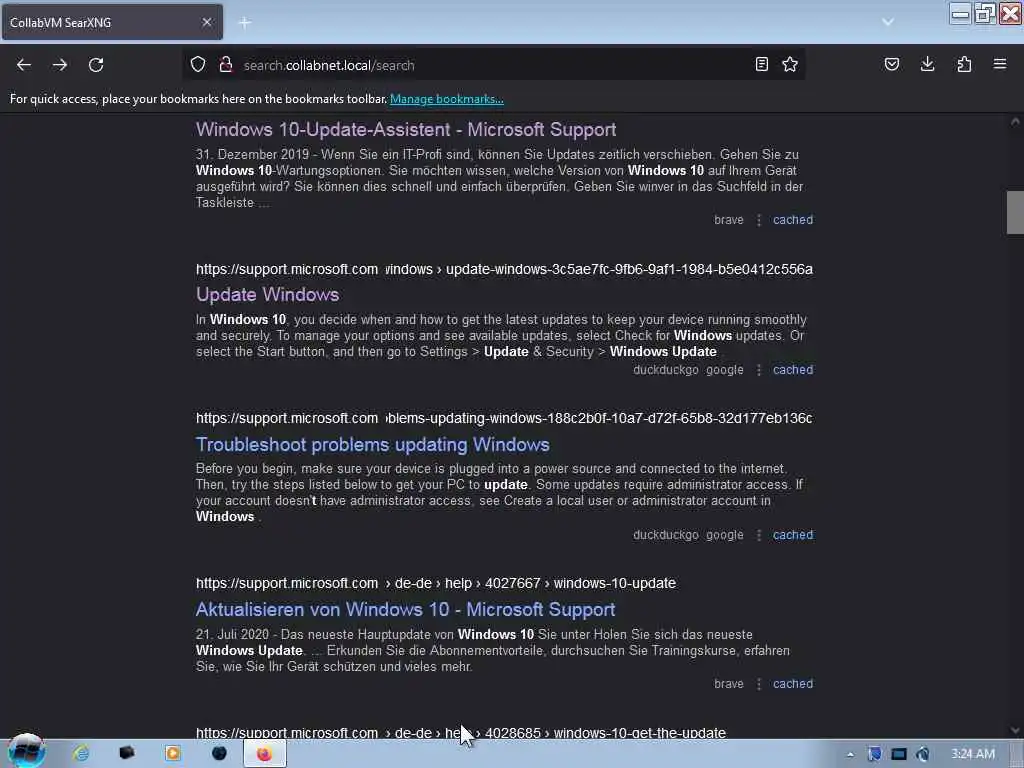Expand options dots for Aktualisieren result
The width and height of the screenshot is (1024, 768).
coord(758,684)
